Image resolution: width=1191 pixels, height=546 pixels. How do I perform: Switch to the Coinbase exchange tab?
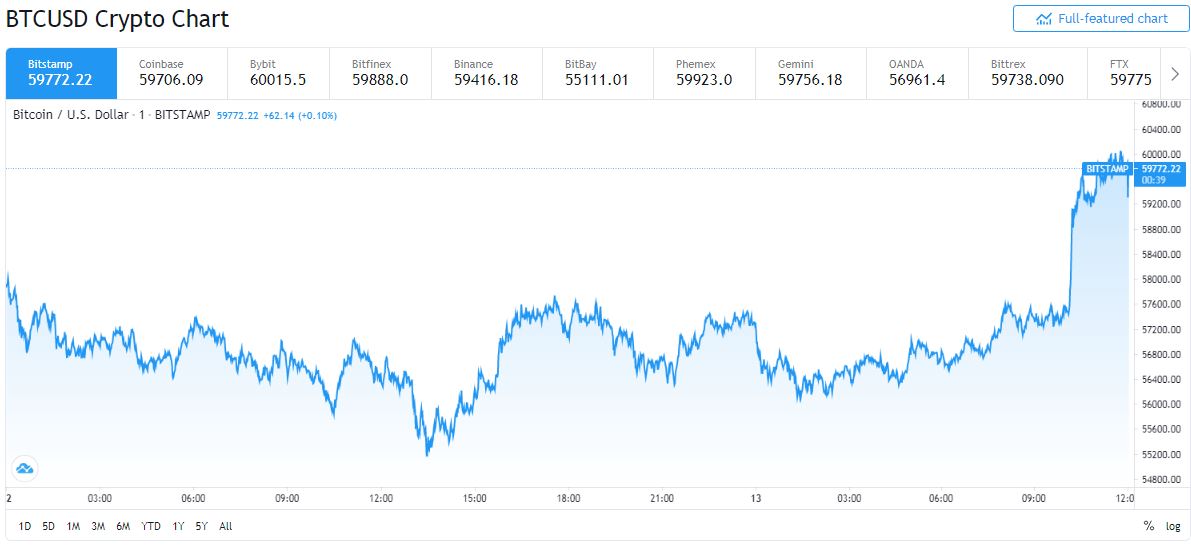171,73
